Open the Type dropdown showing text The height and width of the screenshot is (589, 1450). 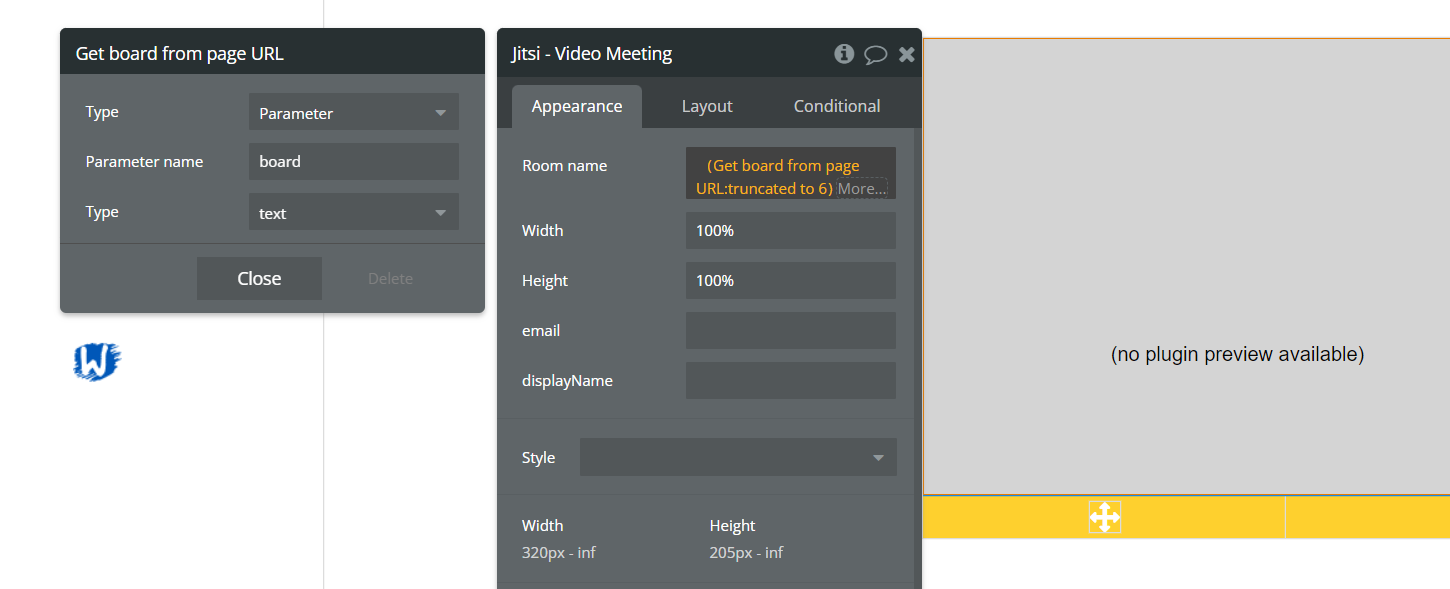(354, 212)
